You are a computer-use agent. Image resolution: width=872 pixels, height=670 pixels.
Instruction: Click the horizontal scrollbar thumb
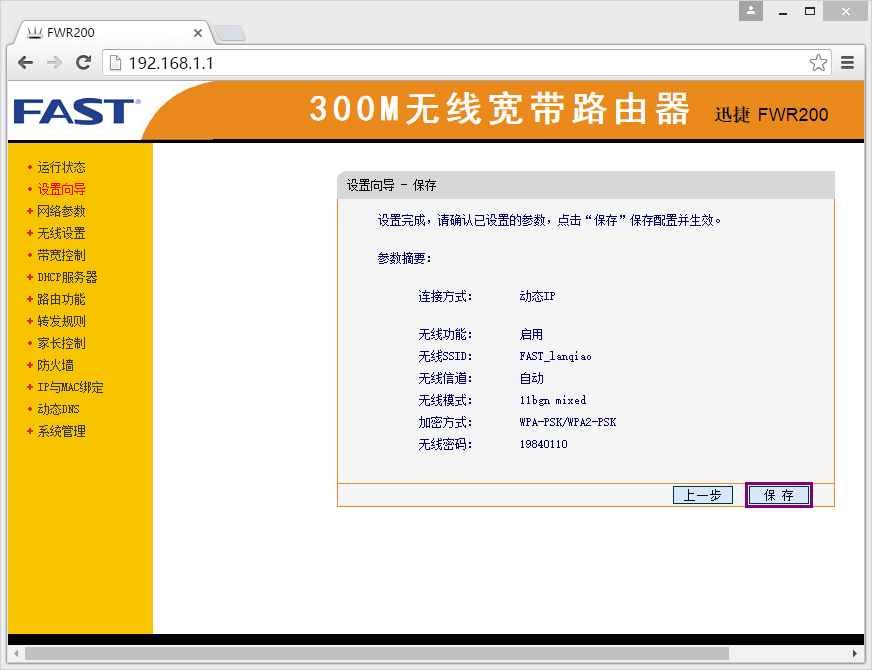[376, 653]
